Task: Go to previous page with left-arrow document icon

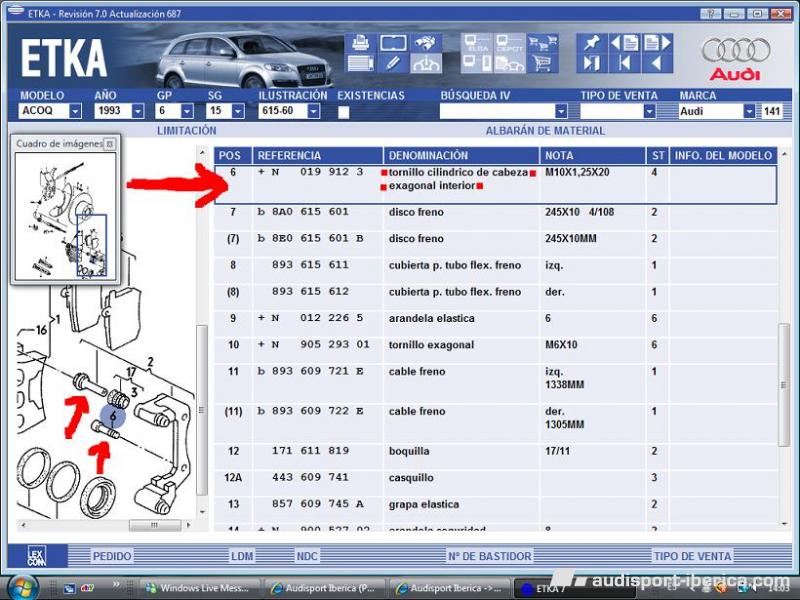Action: coord(624,43)
